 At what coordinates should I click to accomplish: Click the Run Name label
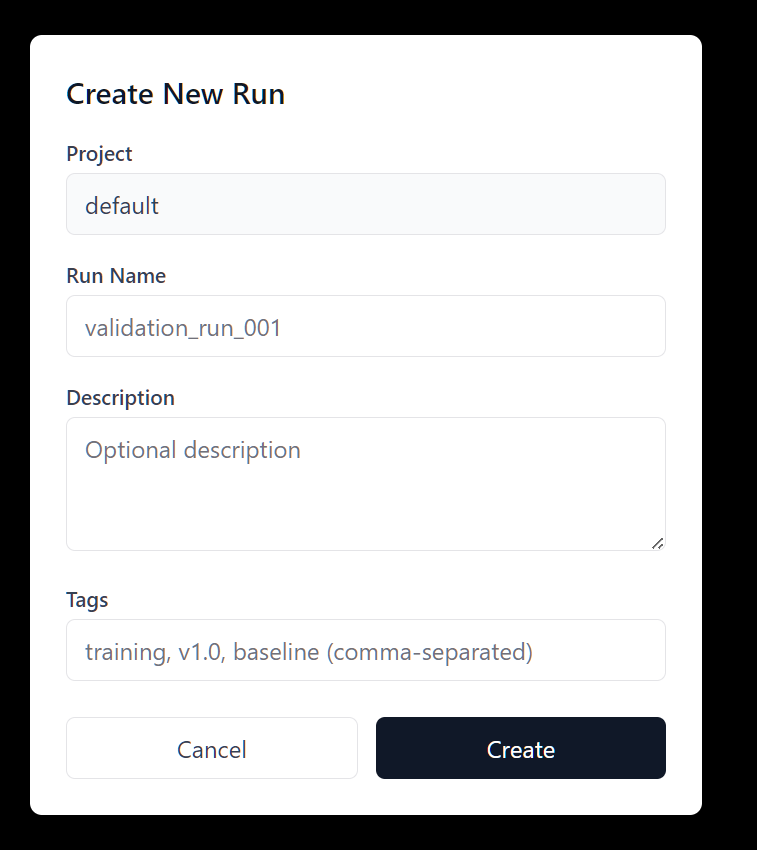click(x=115, y=276)
